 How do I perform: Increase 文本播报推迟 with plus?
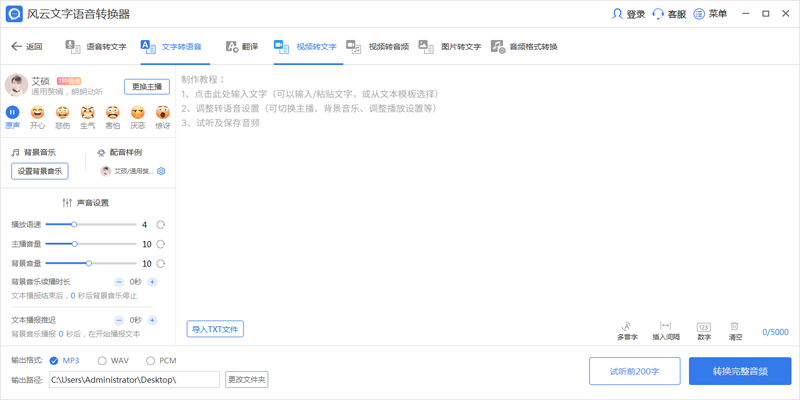(x=152, y=320)
